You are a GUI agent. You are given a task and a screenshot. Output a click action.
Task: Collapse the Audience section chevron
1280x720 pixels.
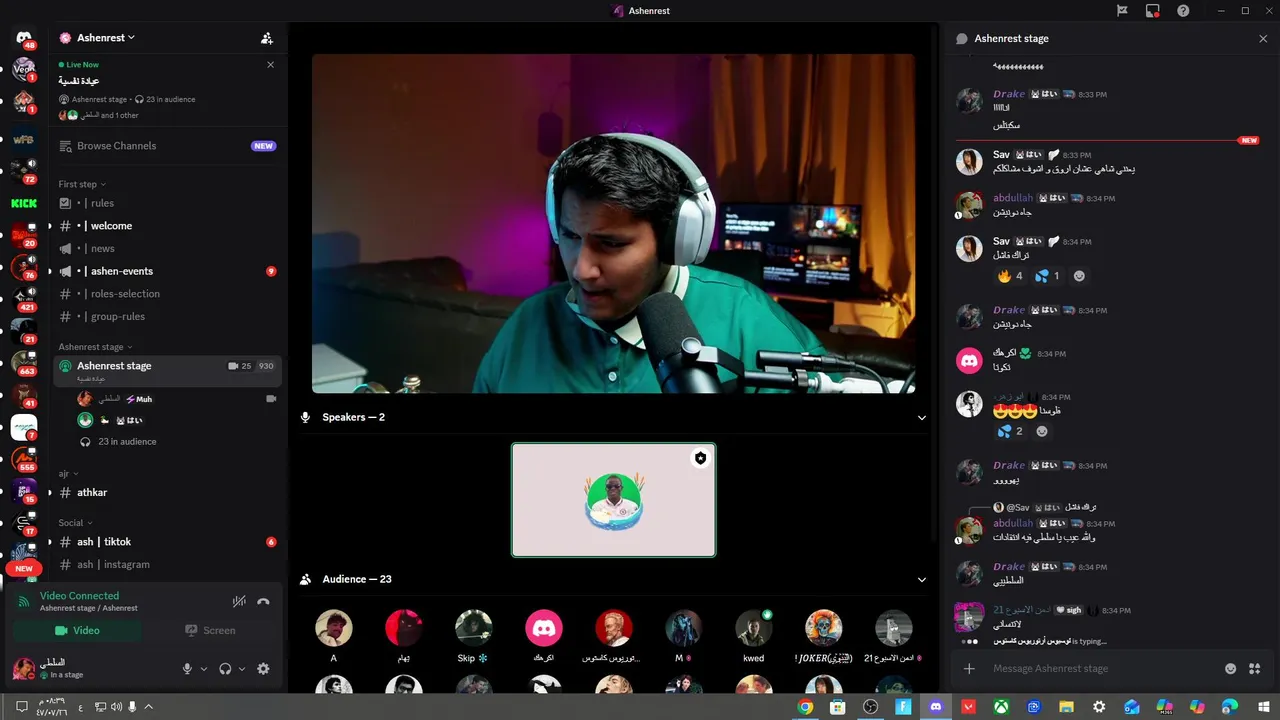922,580
